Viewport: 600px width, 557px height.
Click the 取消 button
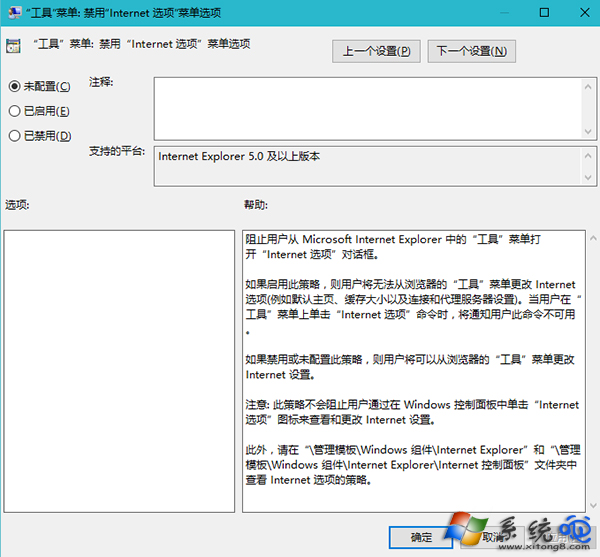(492, 537)
